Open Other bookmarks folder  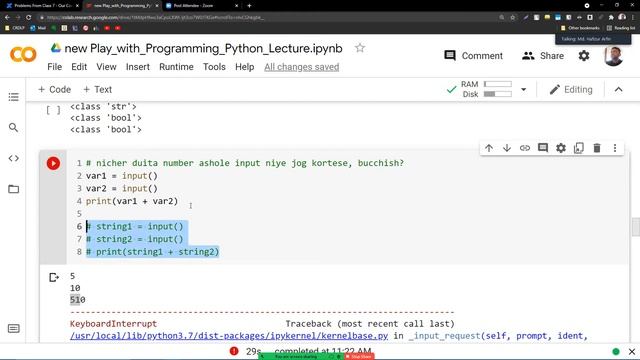[580, 28]
